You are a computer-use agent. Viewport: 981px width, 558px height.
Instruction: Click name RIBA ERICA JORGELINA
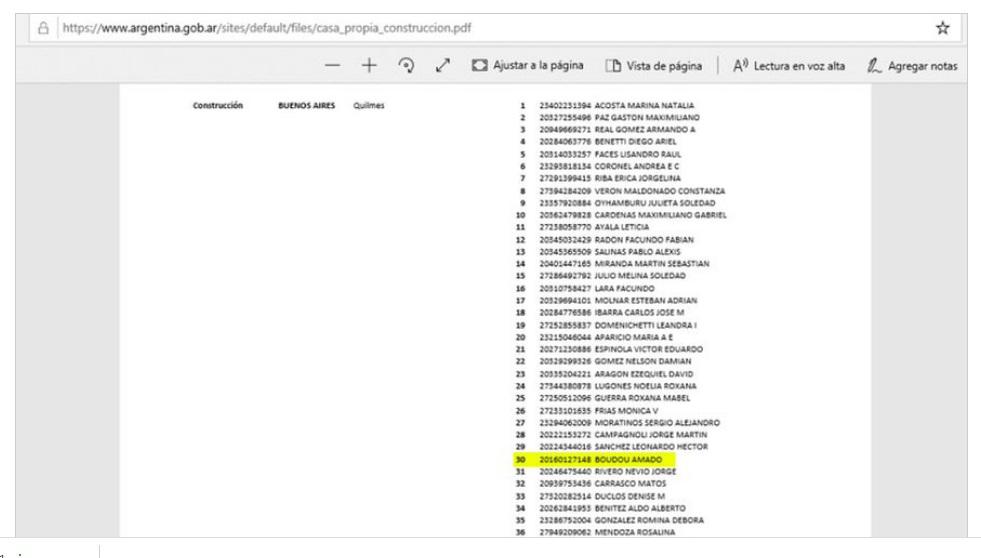click(638, 178)
